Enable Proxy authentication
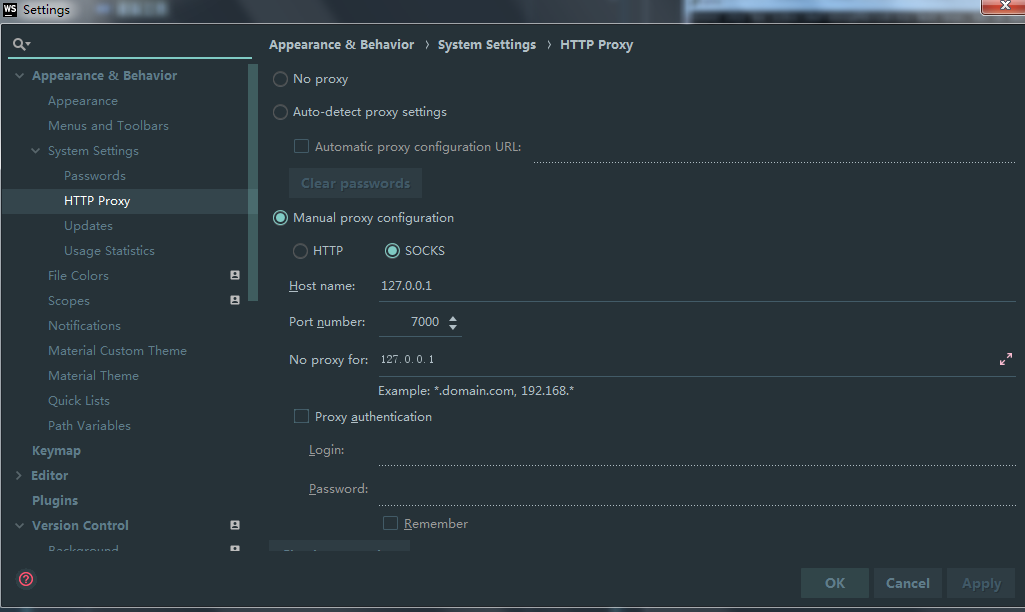 (x=301, y=416)
